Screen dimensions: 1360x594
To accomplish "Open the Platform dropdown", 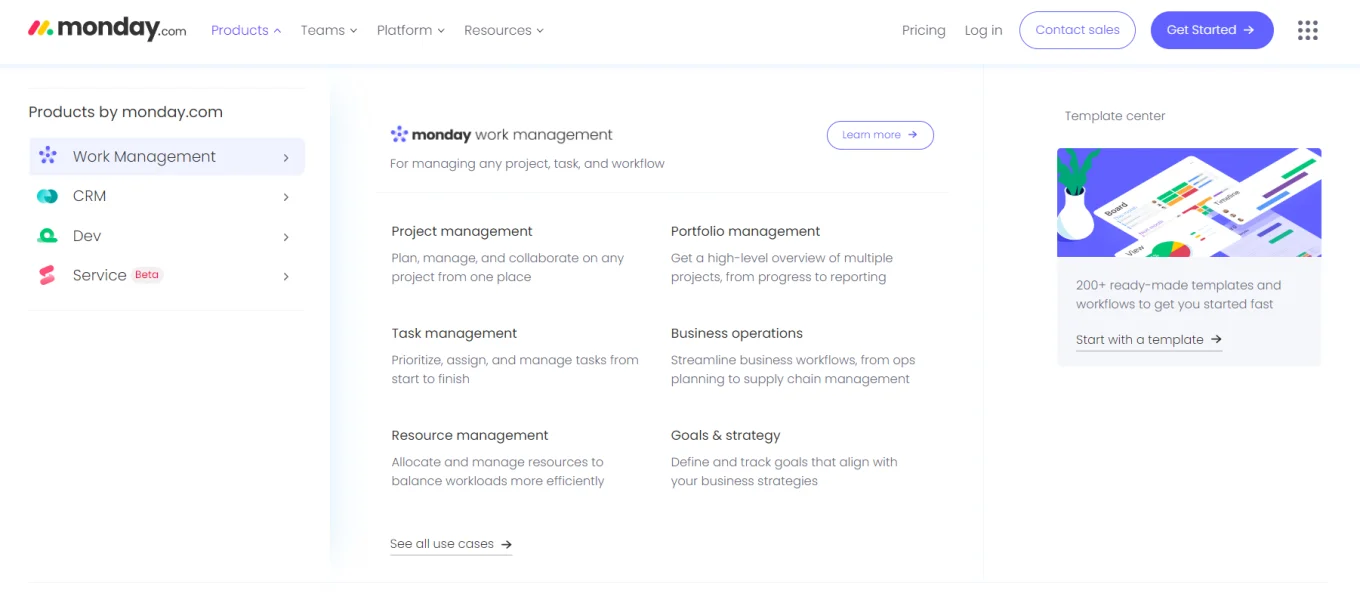I will 411,30.
